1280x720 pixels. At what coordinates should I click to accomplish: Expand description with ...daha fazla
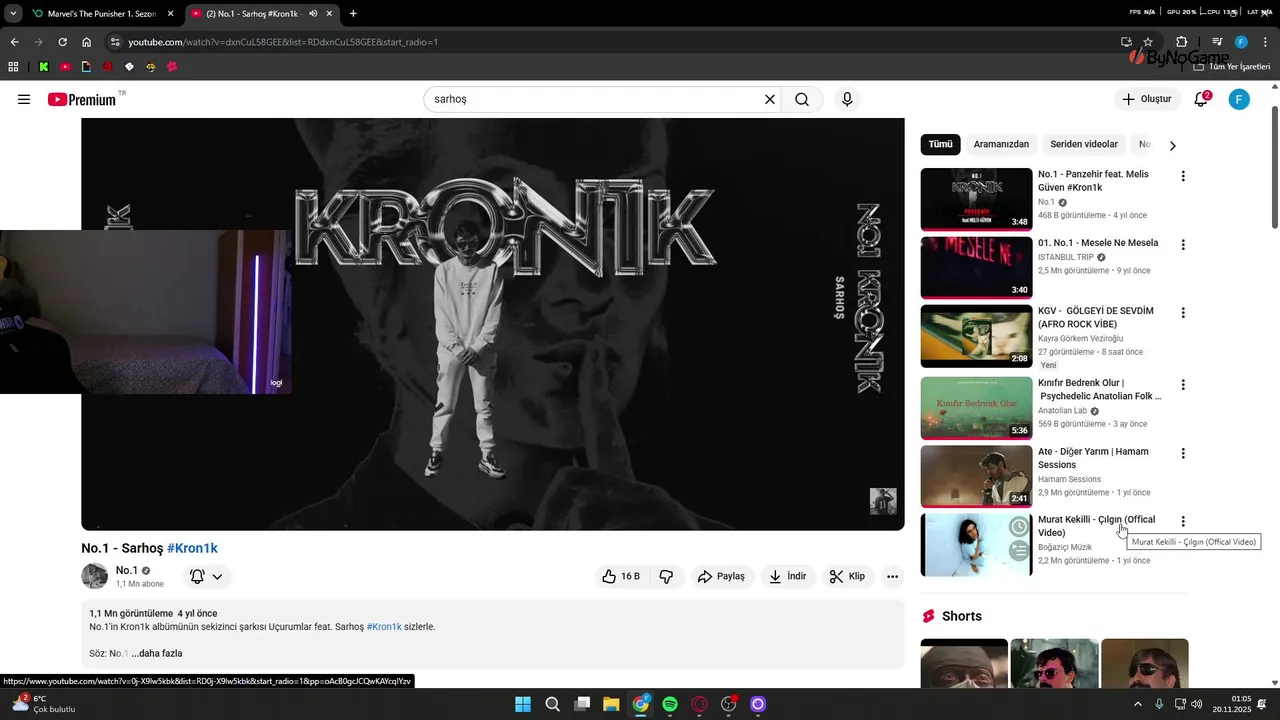click(156, 653)
